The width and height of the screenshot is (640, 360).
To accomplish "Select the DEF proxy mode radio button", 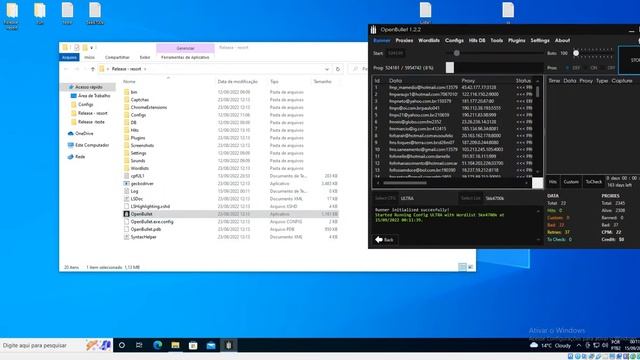I will pos(567,68).
